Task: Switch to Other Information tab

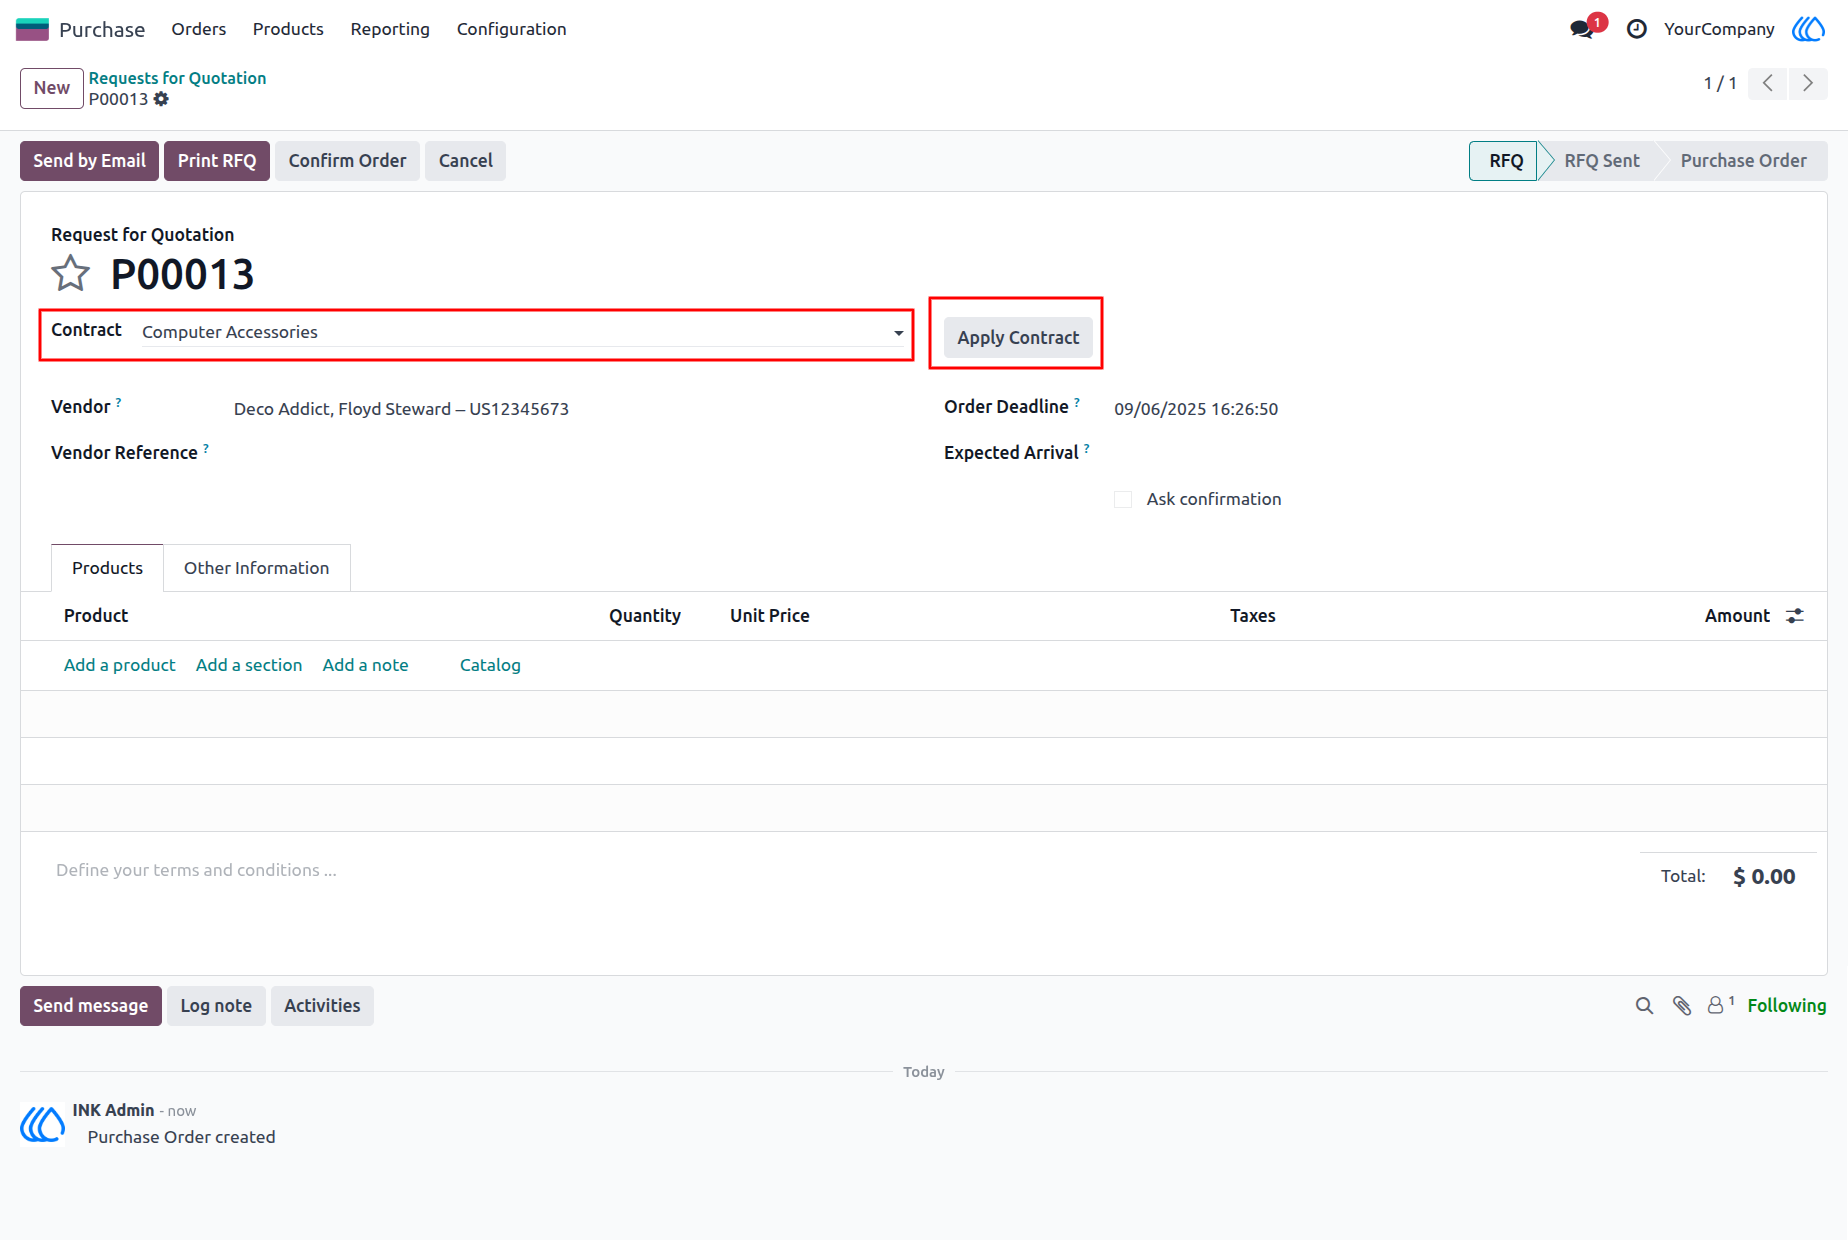Action: pyautogui.click(x=256, y=568)
